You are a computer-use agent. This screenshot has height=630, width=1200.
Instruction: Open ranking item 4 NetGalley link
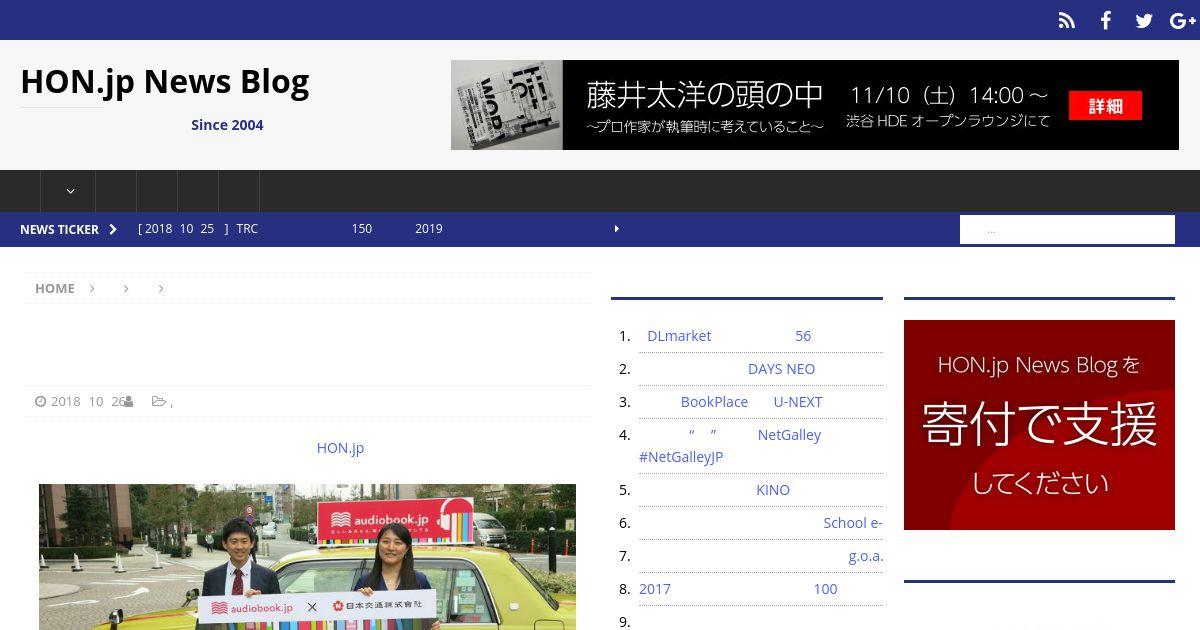pyautogui.click(x=730, y=445)
